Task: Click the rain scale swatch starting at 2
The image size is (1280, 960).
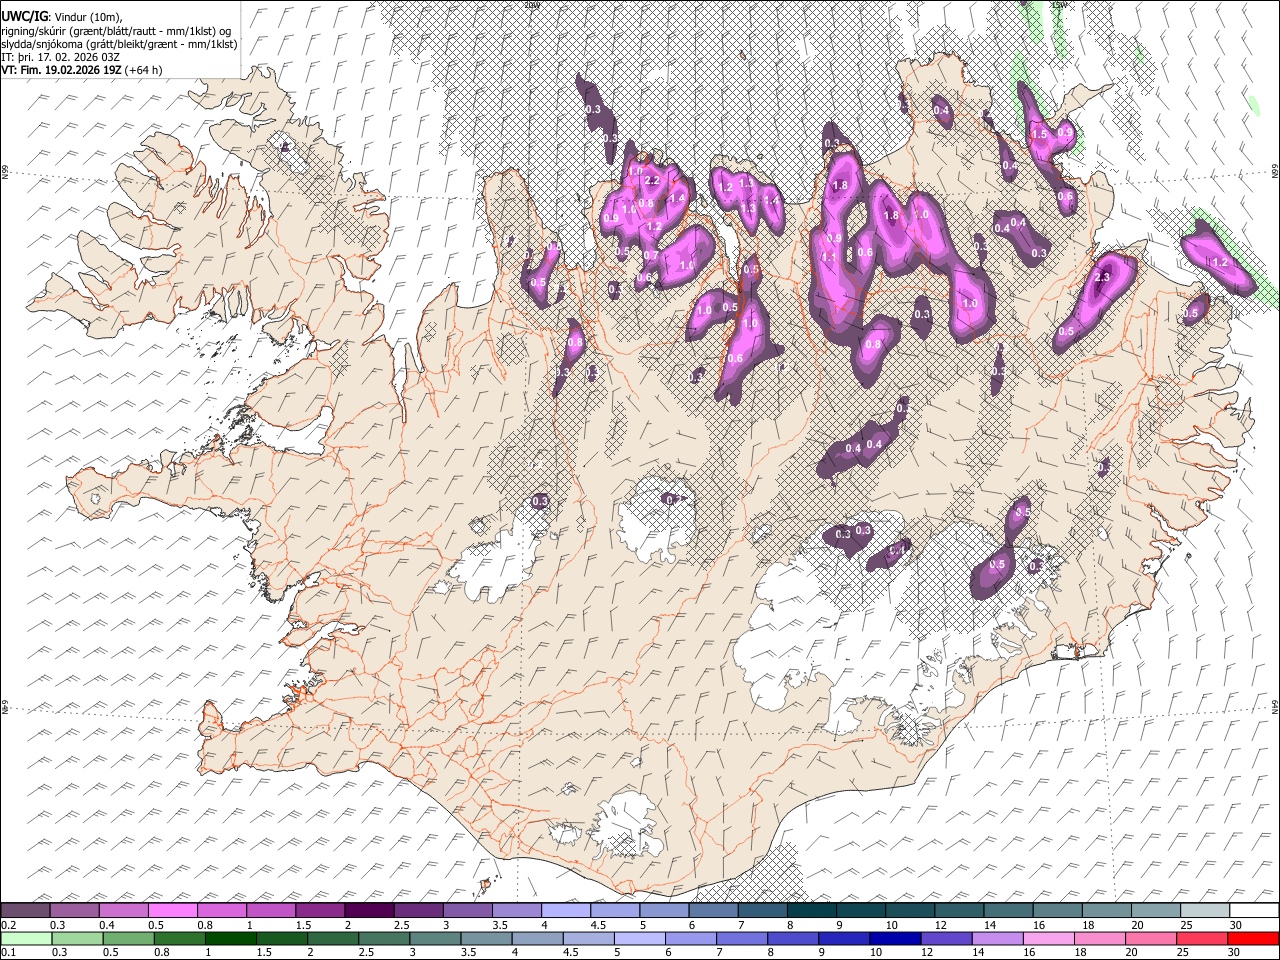Action: point(332,938)
